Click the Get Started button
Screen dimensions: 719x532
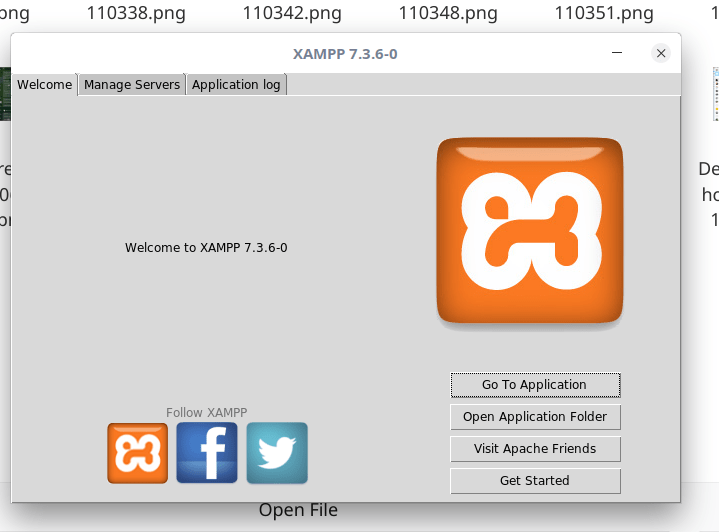tap(535, 481)
